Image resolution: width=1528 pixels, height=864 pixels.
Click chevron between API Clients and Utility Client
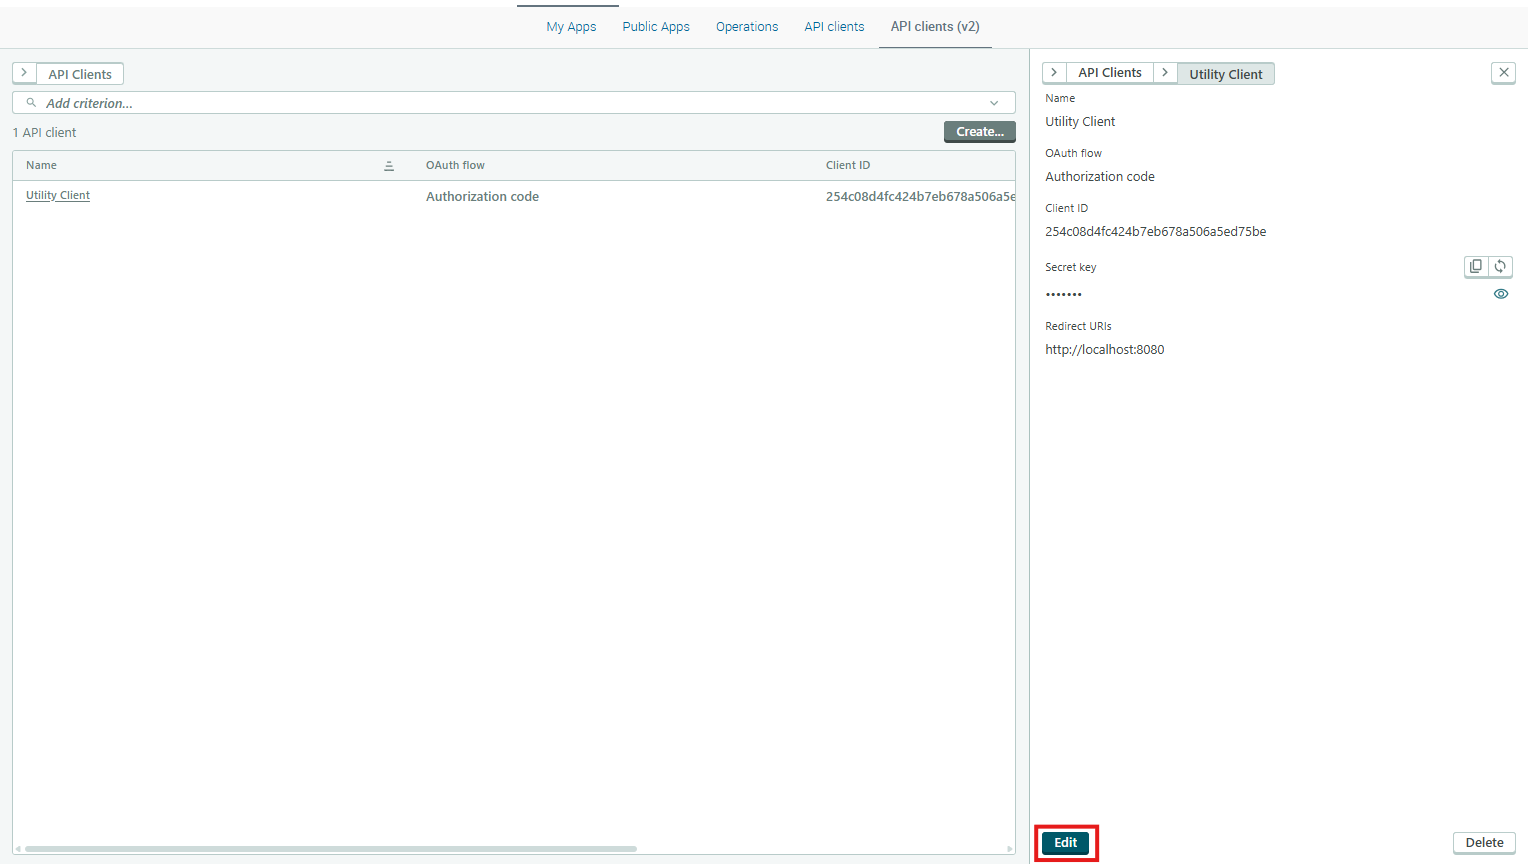[1165, 73]
